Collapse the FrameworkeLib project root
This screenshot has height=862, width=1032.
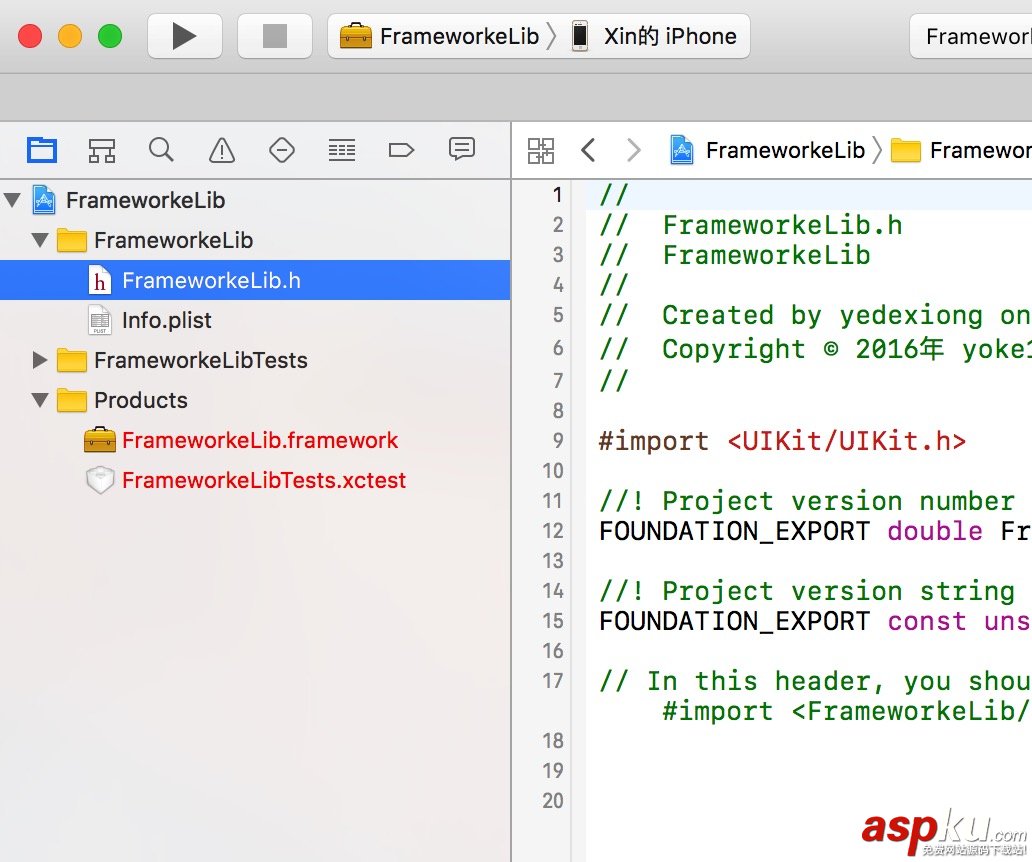[x=13, y=199]
